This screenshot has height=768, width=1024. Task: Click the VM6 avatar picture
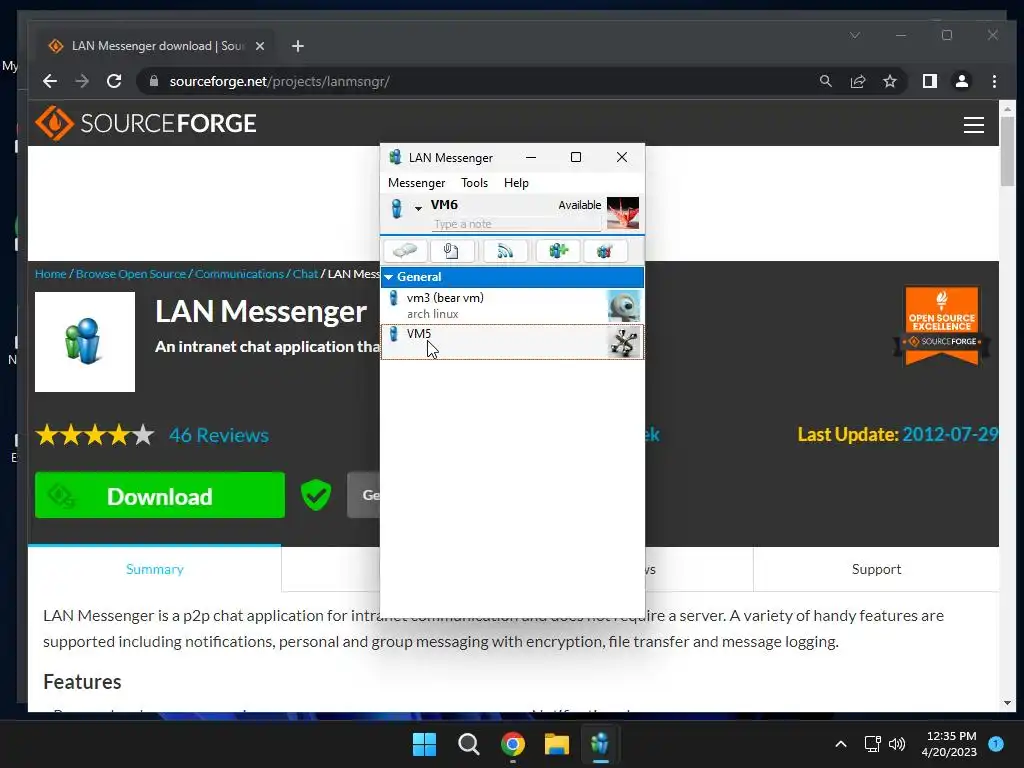click(x=623, y=213)
